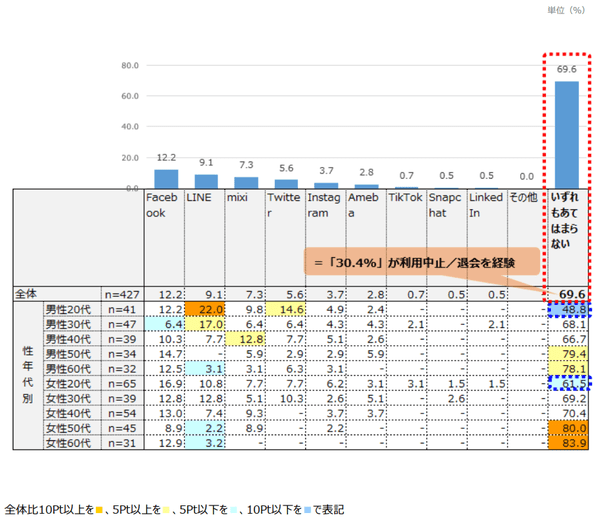Screen dimensions: 600x522
Task: Click the orange 83.9 cell for 女性60代
Action: tap(568, 443)
